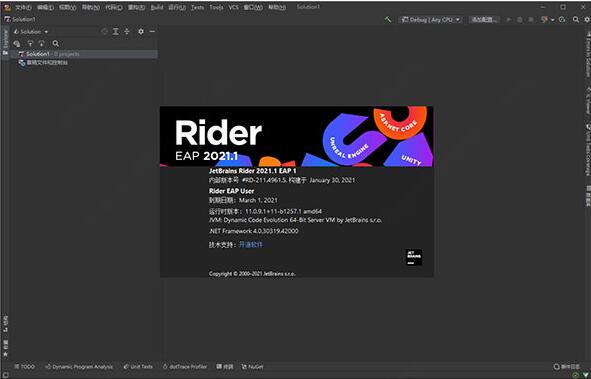Open the Tests menu
This screenshot has width=591, height=379.
(x=197, y=7)
